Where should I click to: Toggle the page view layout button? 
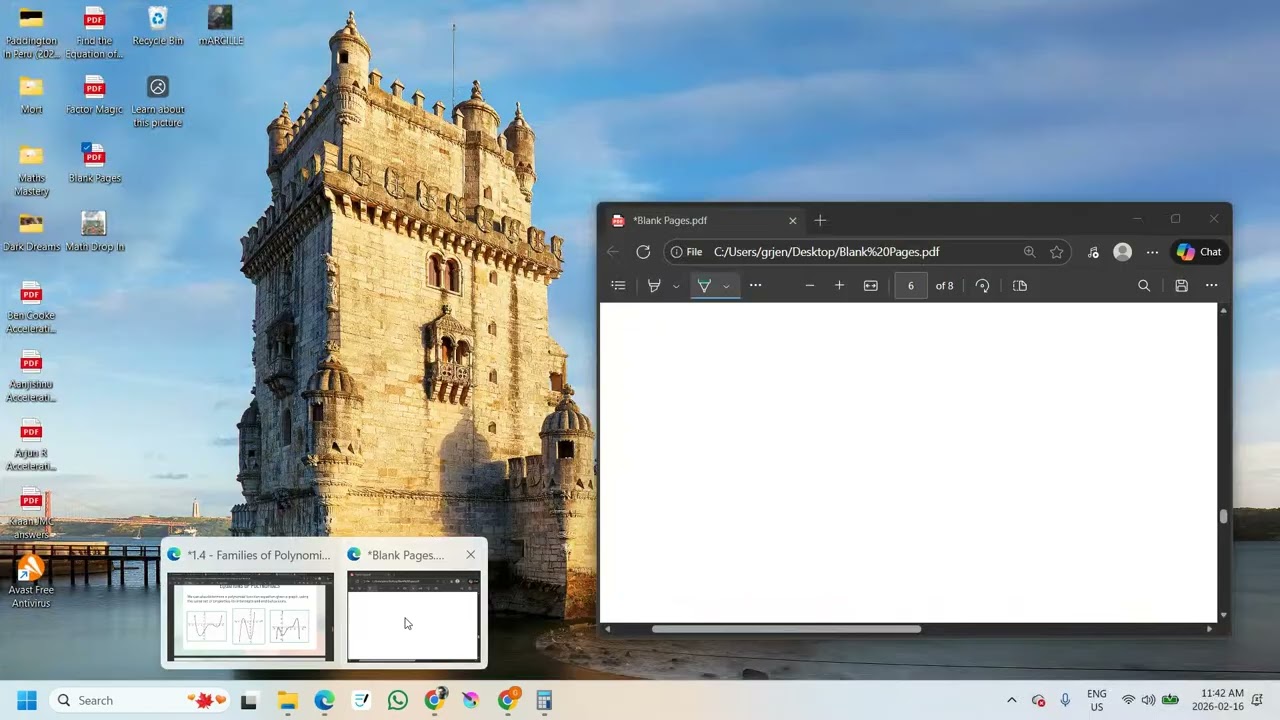click(x=1020, y=286)
